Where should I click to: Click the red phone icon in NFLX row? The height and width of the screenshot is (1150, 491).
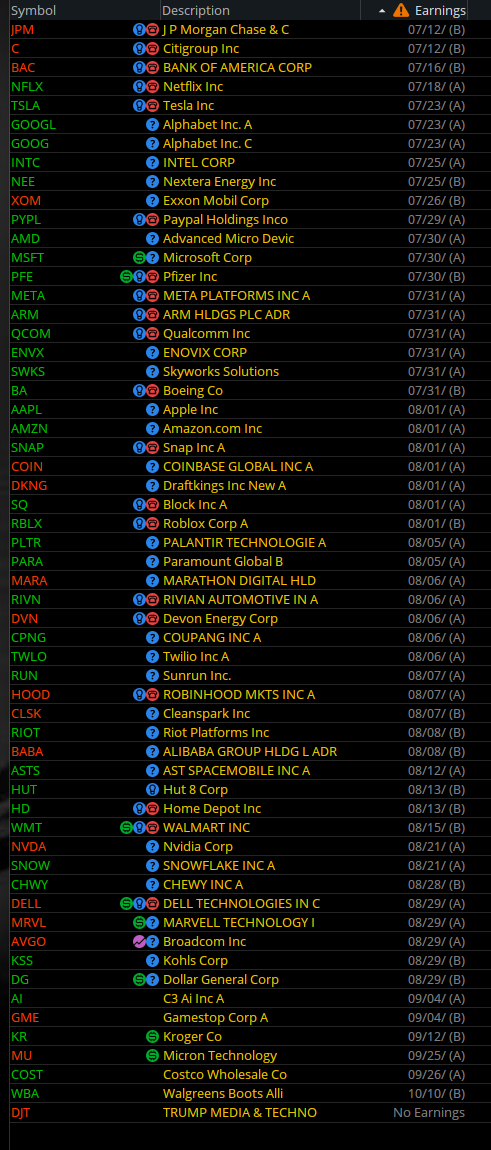pyautogui.click(x=153, y=87)
